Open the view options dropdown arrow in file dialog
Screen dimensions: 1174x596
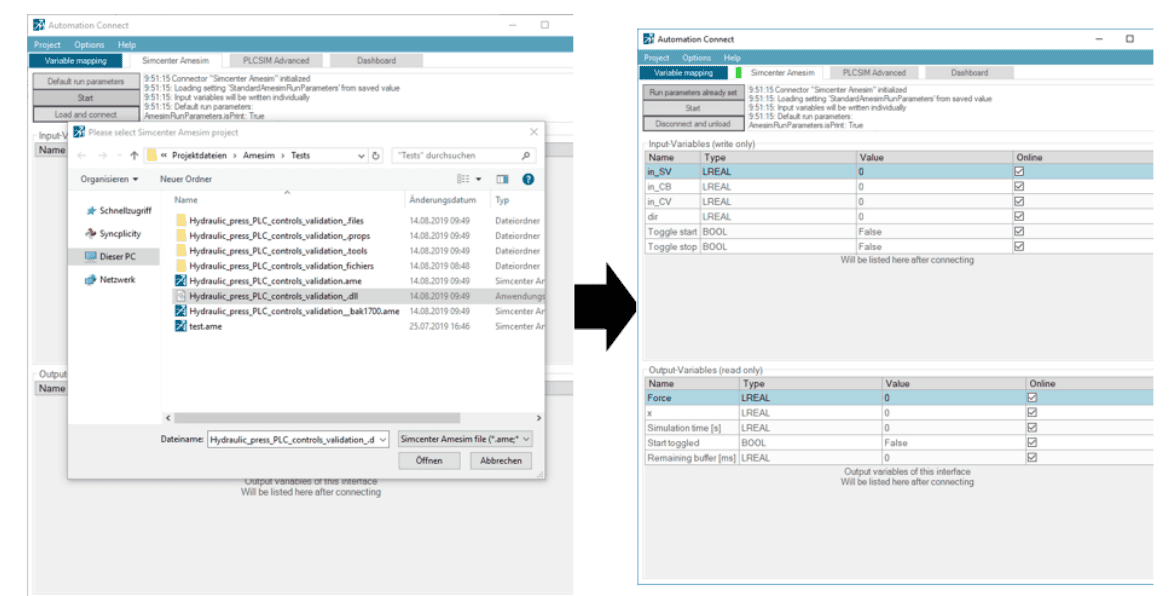coord(479,179)
